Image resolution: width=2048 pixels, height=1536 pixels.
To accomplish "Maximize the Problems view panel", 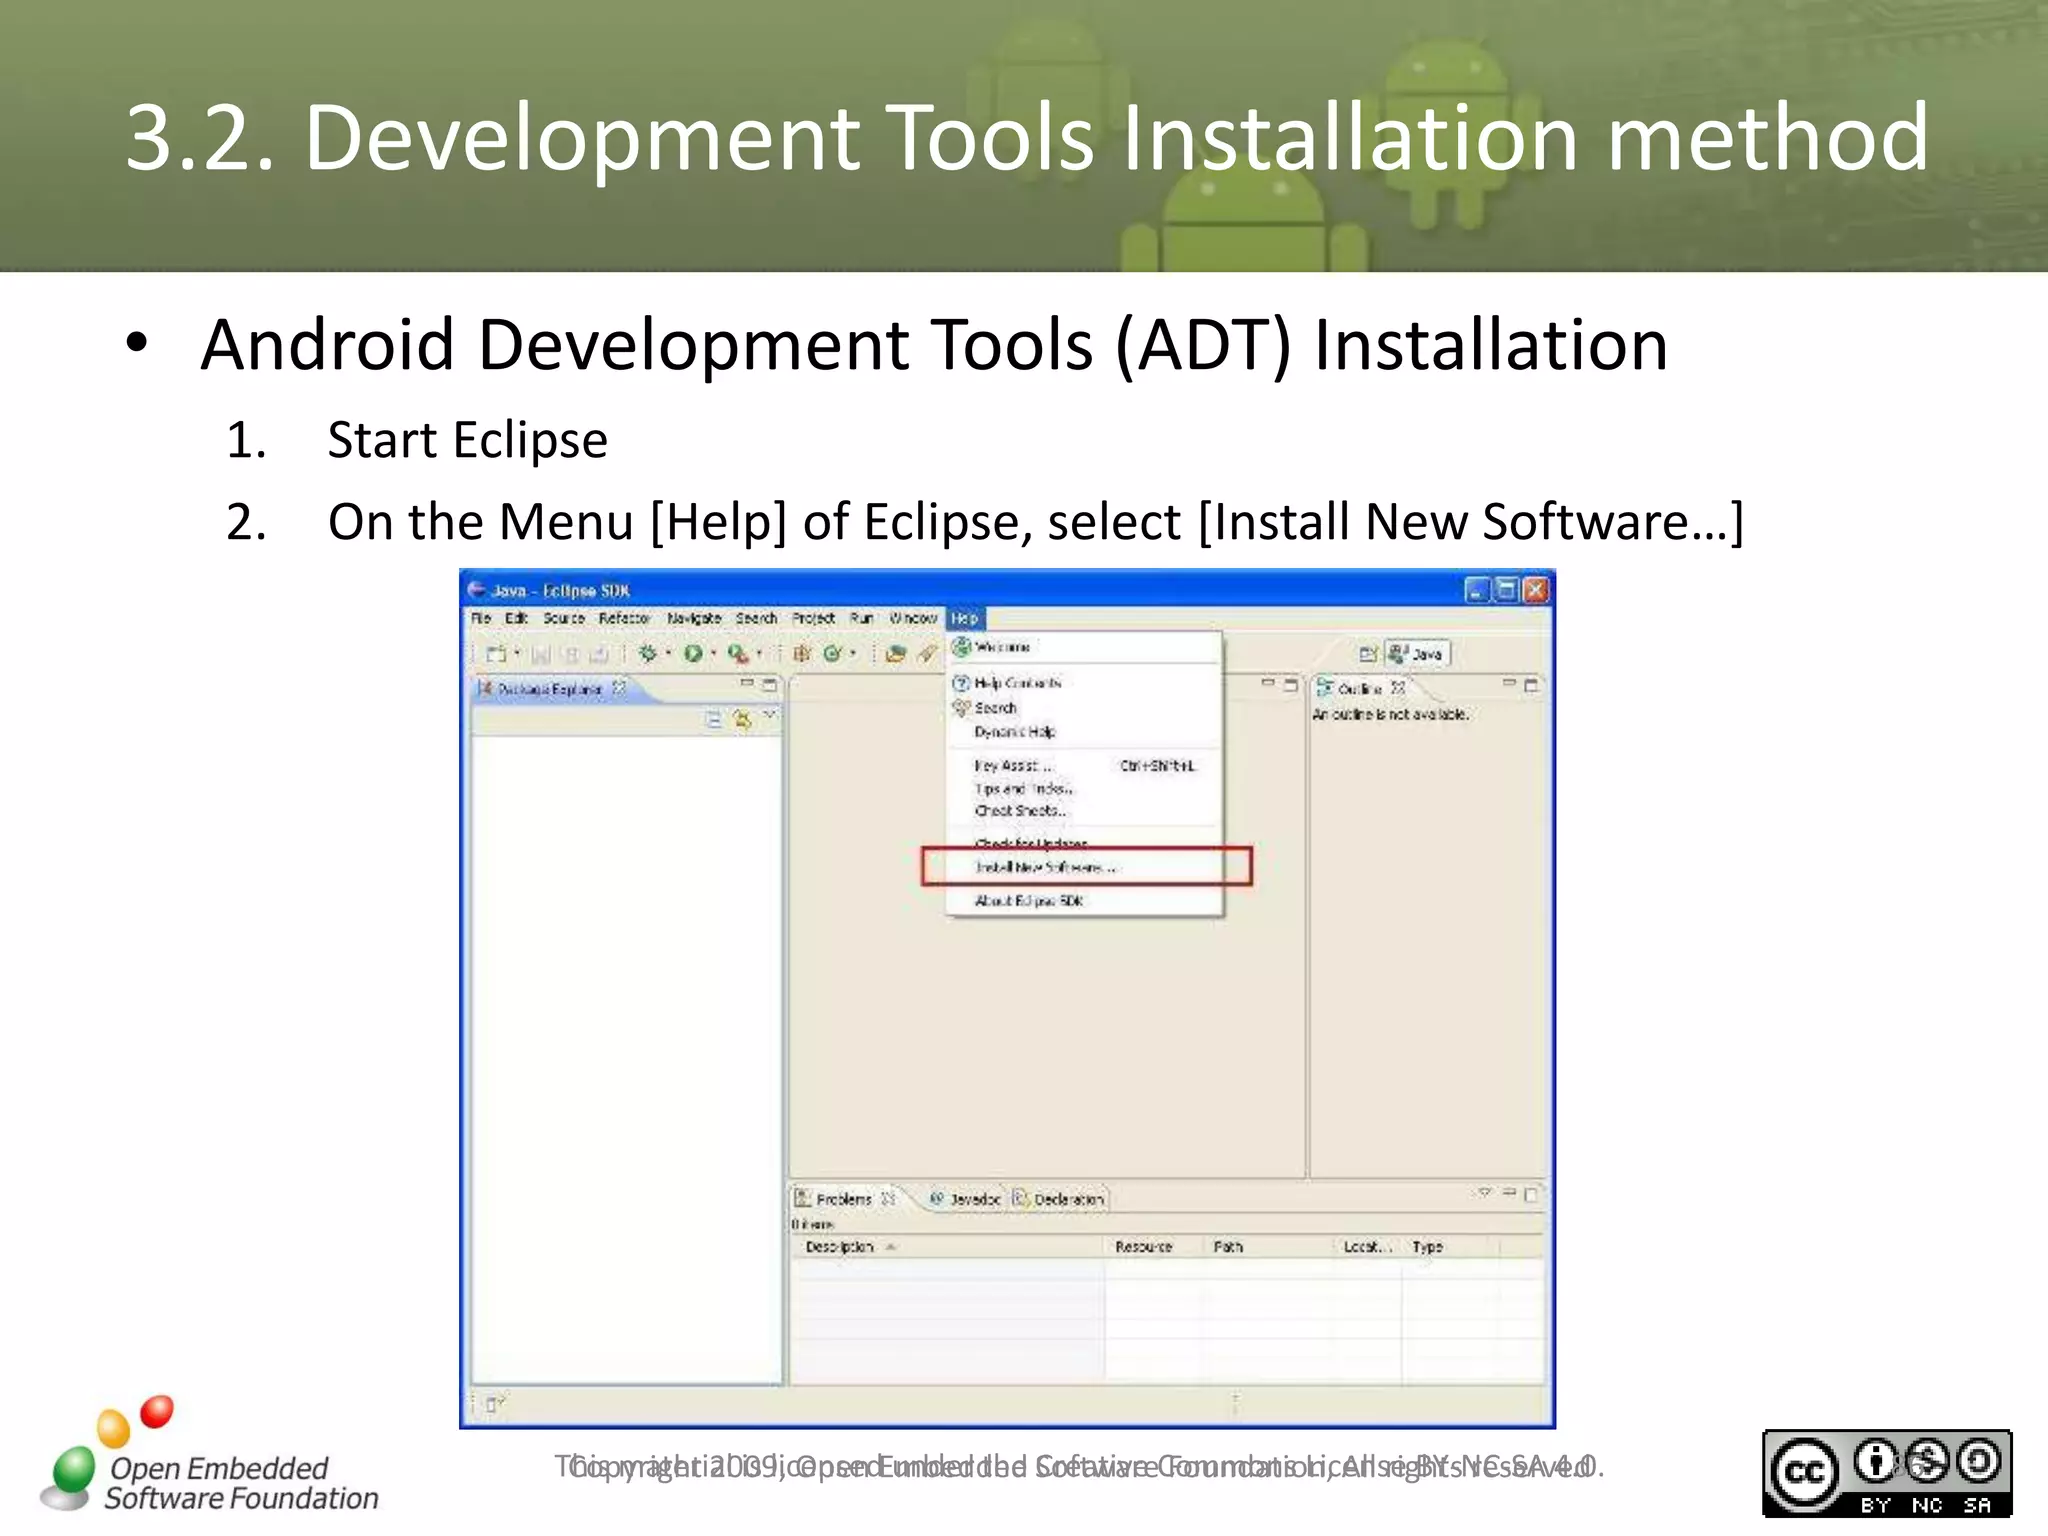I will (x=1531, y=1194).
